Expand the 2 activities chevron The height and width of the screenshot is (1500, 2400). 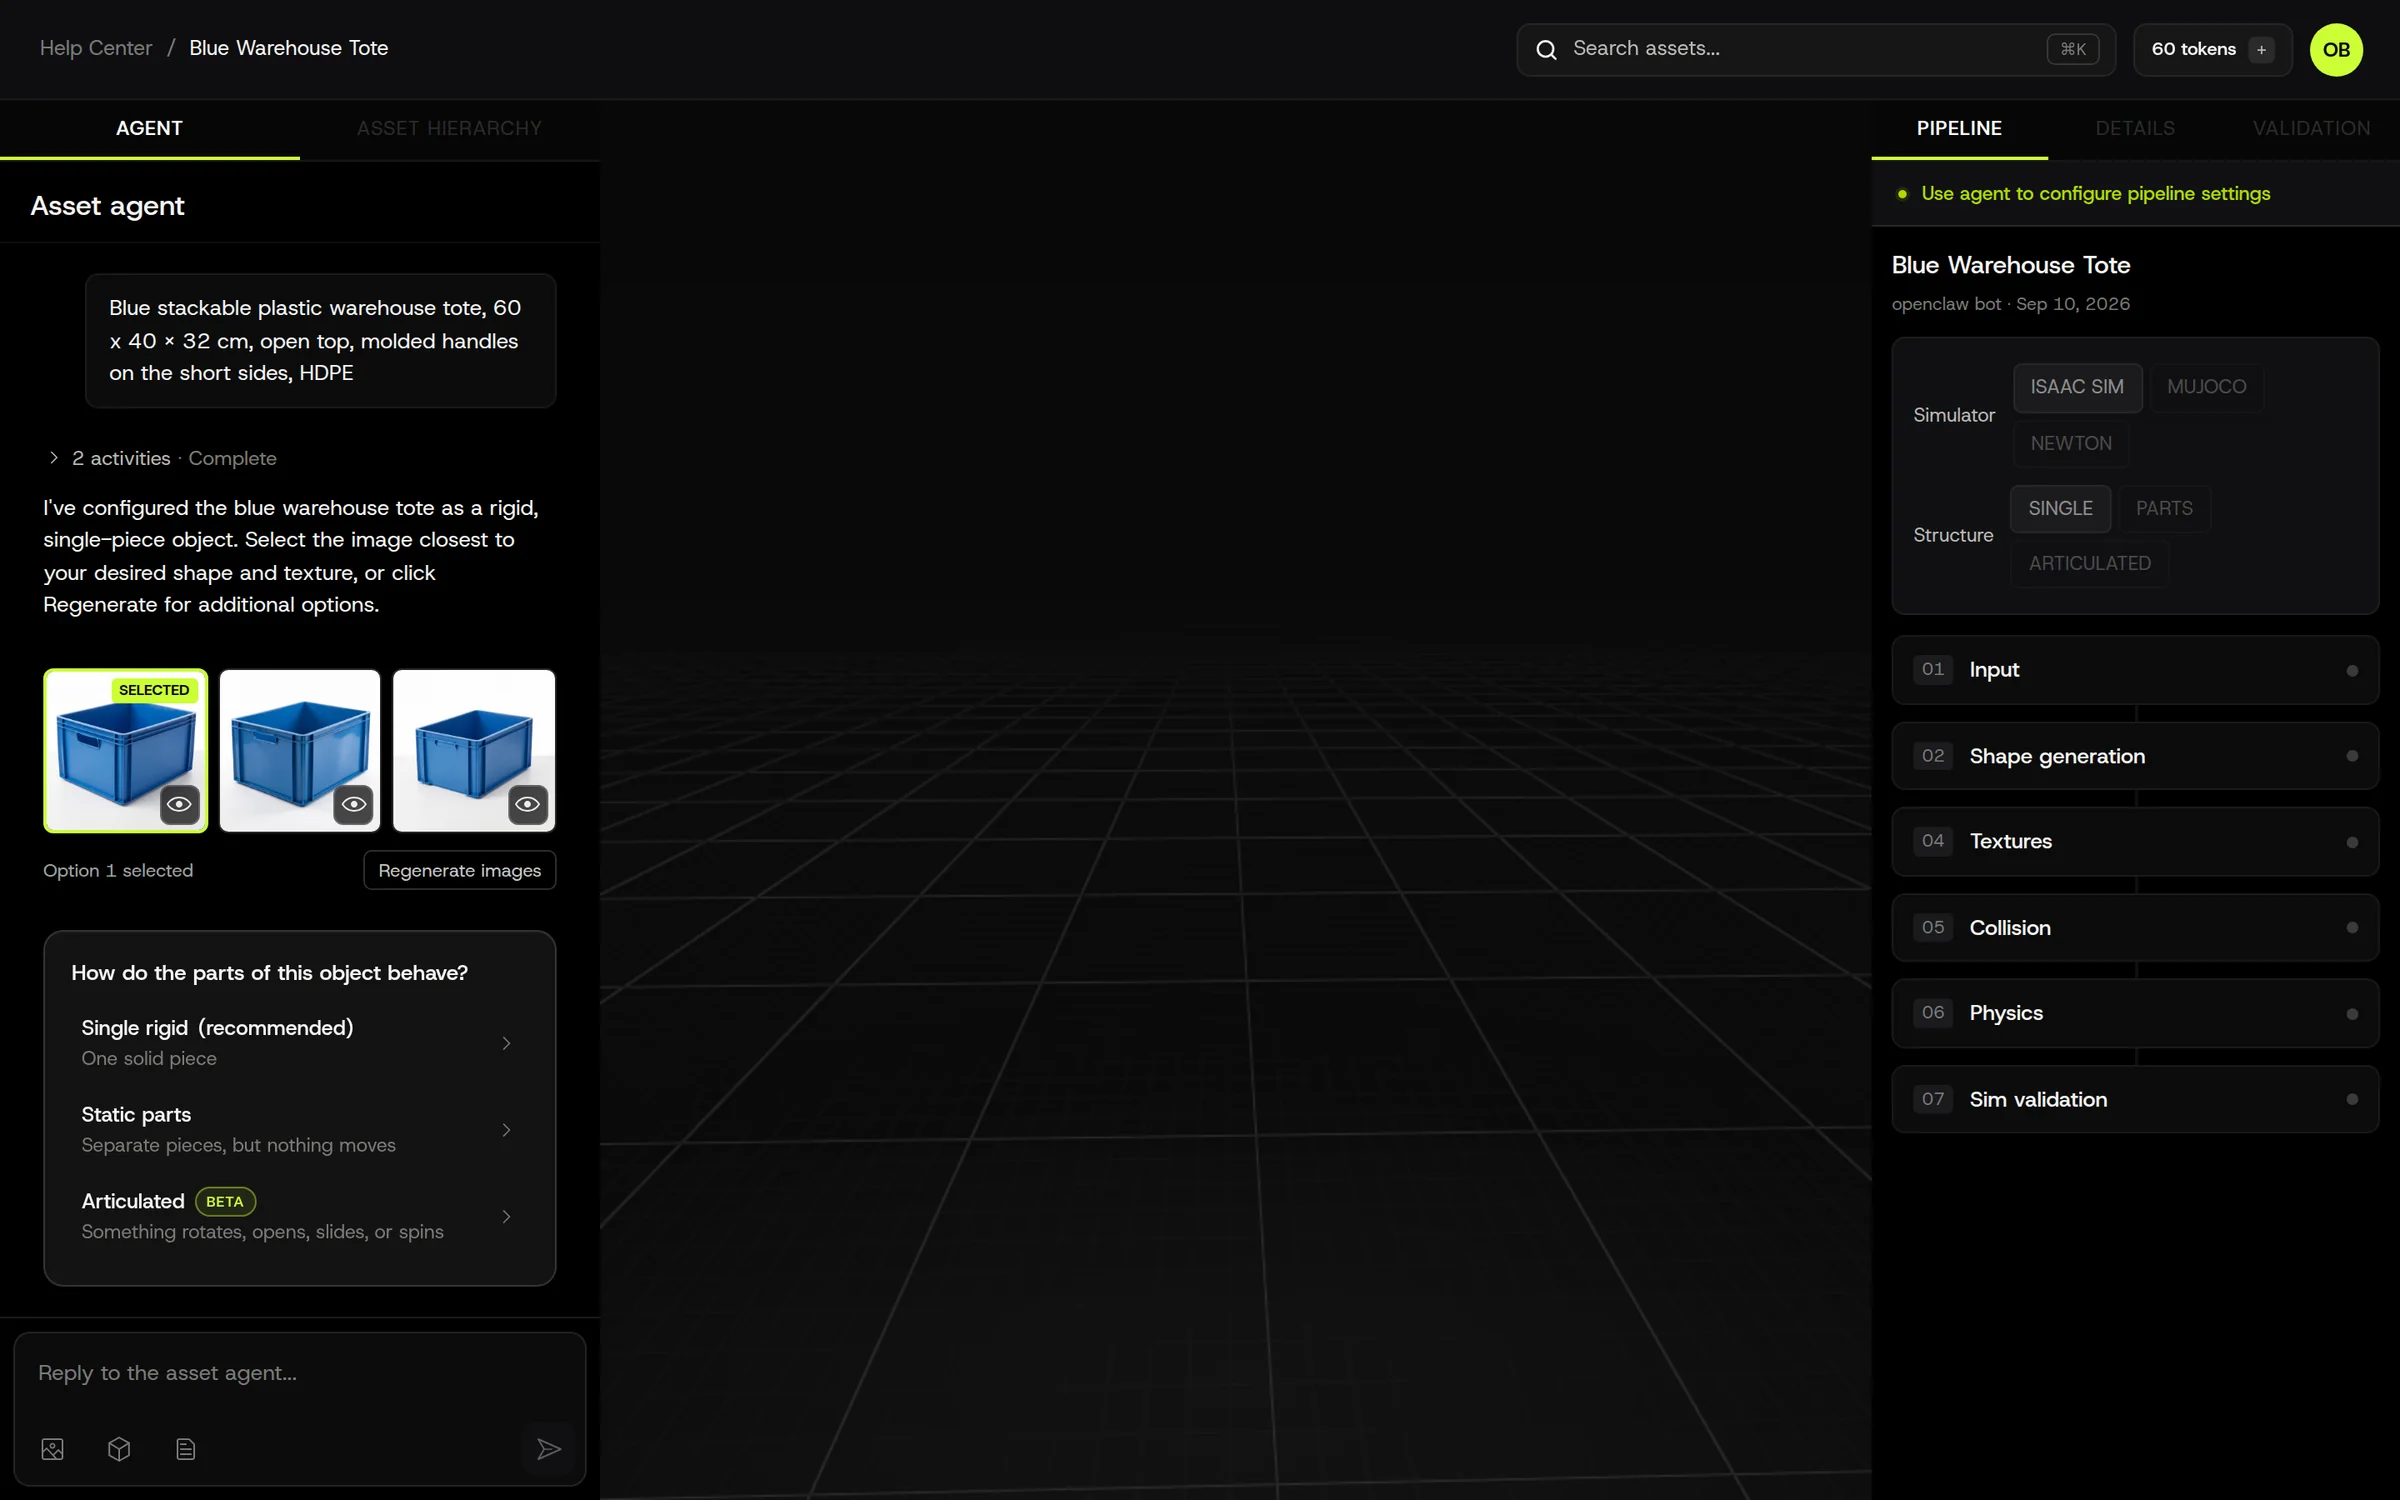click(54, 457)
